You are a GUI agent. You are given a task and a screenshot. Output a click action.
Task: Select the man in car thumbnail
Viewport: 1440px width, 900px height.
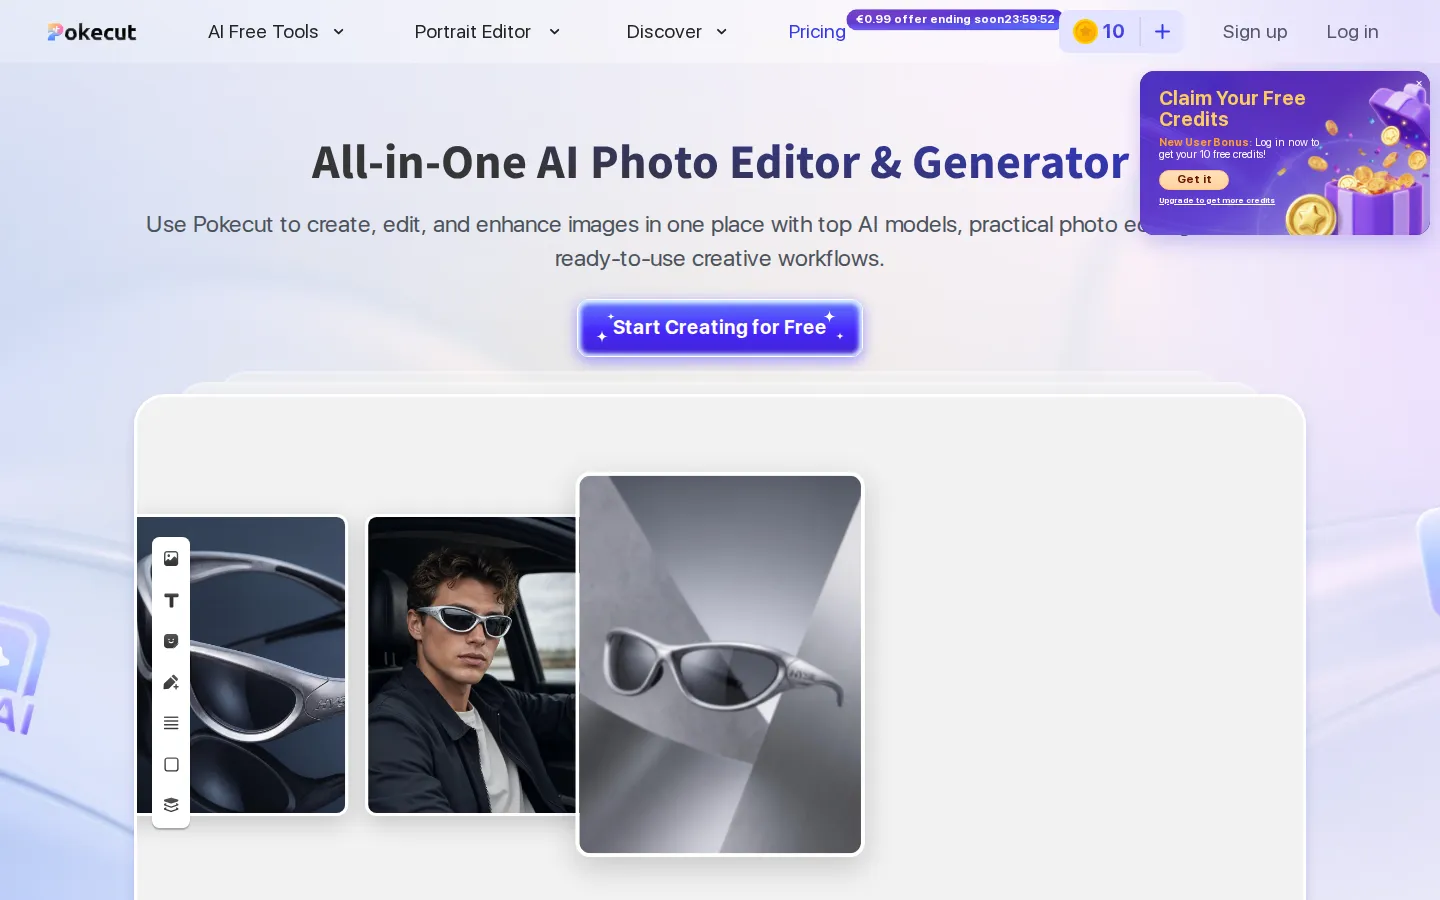471,665
